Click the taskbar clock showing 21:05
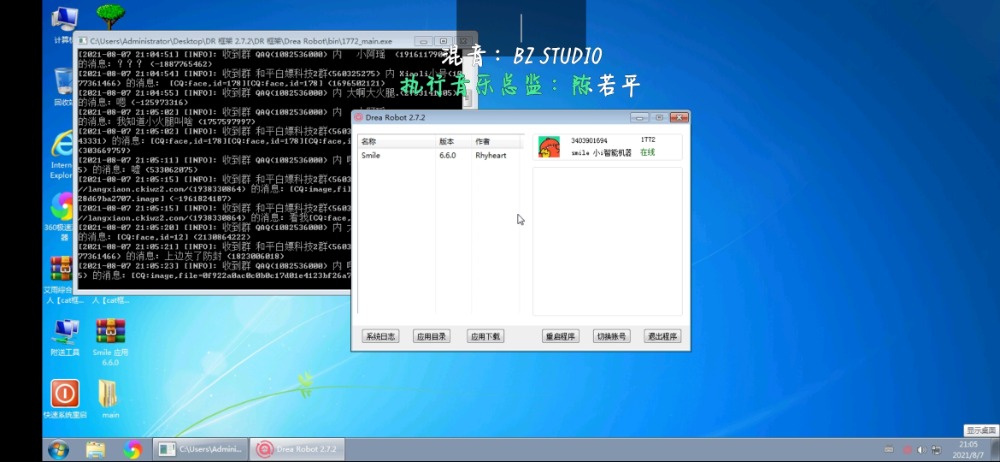1000x462 pixels. pos(968,449)
